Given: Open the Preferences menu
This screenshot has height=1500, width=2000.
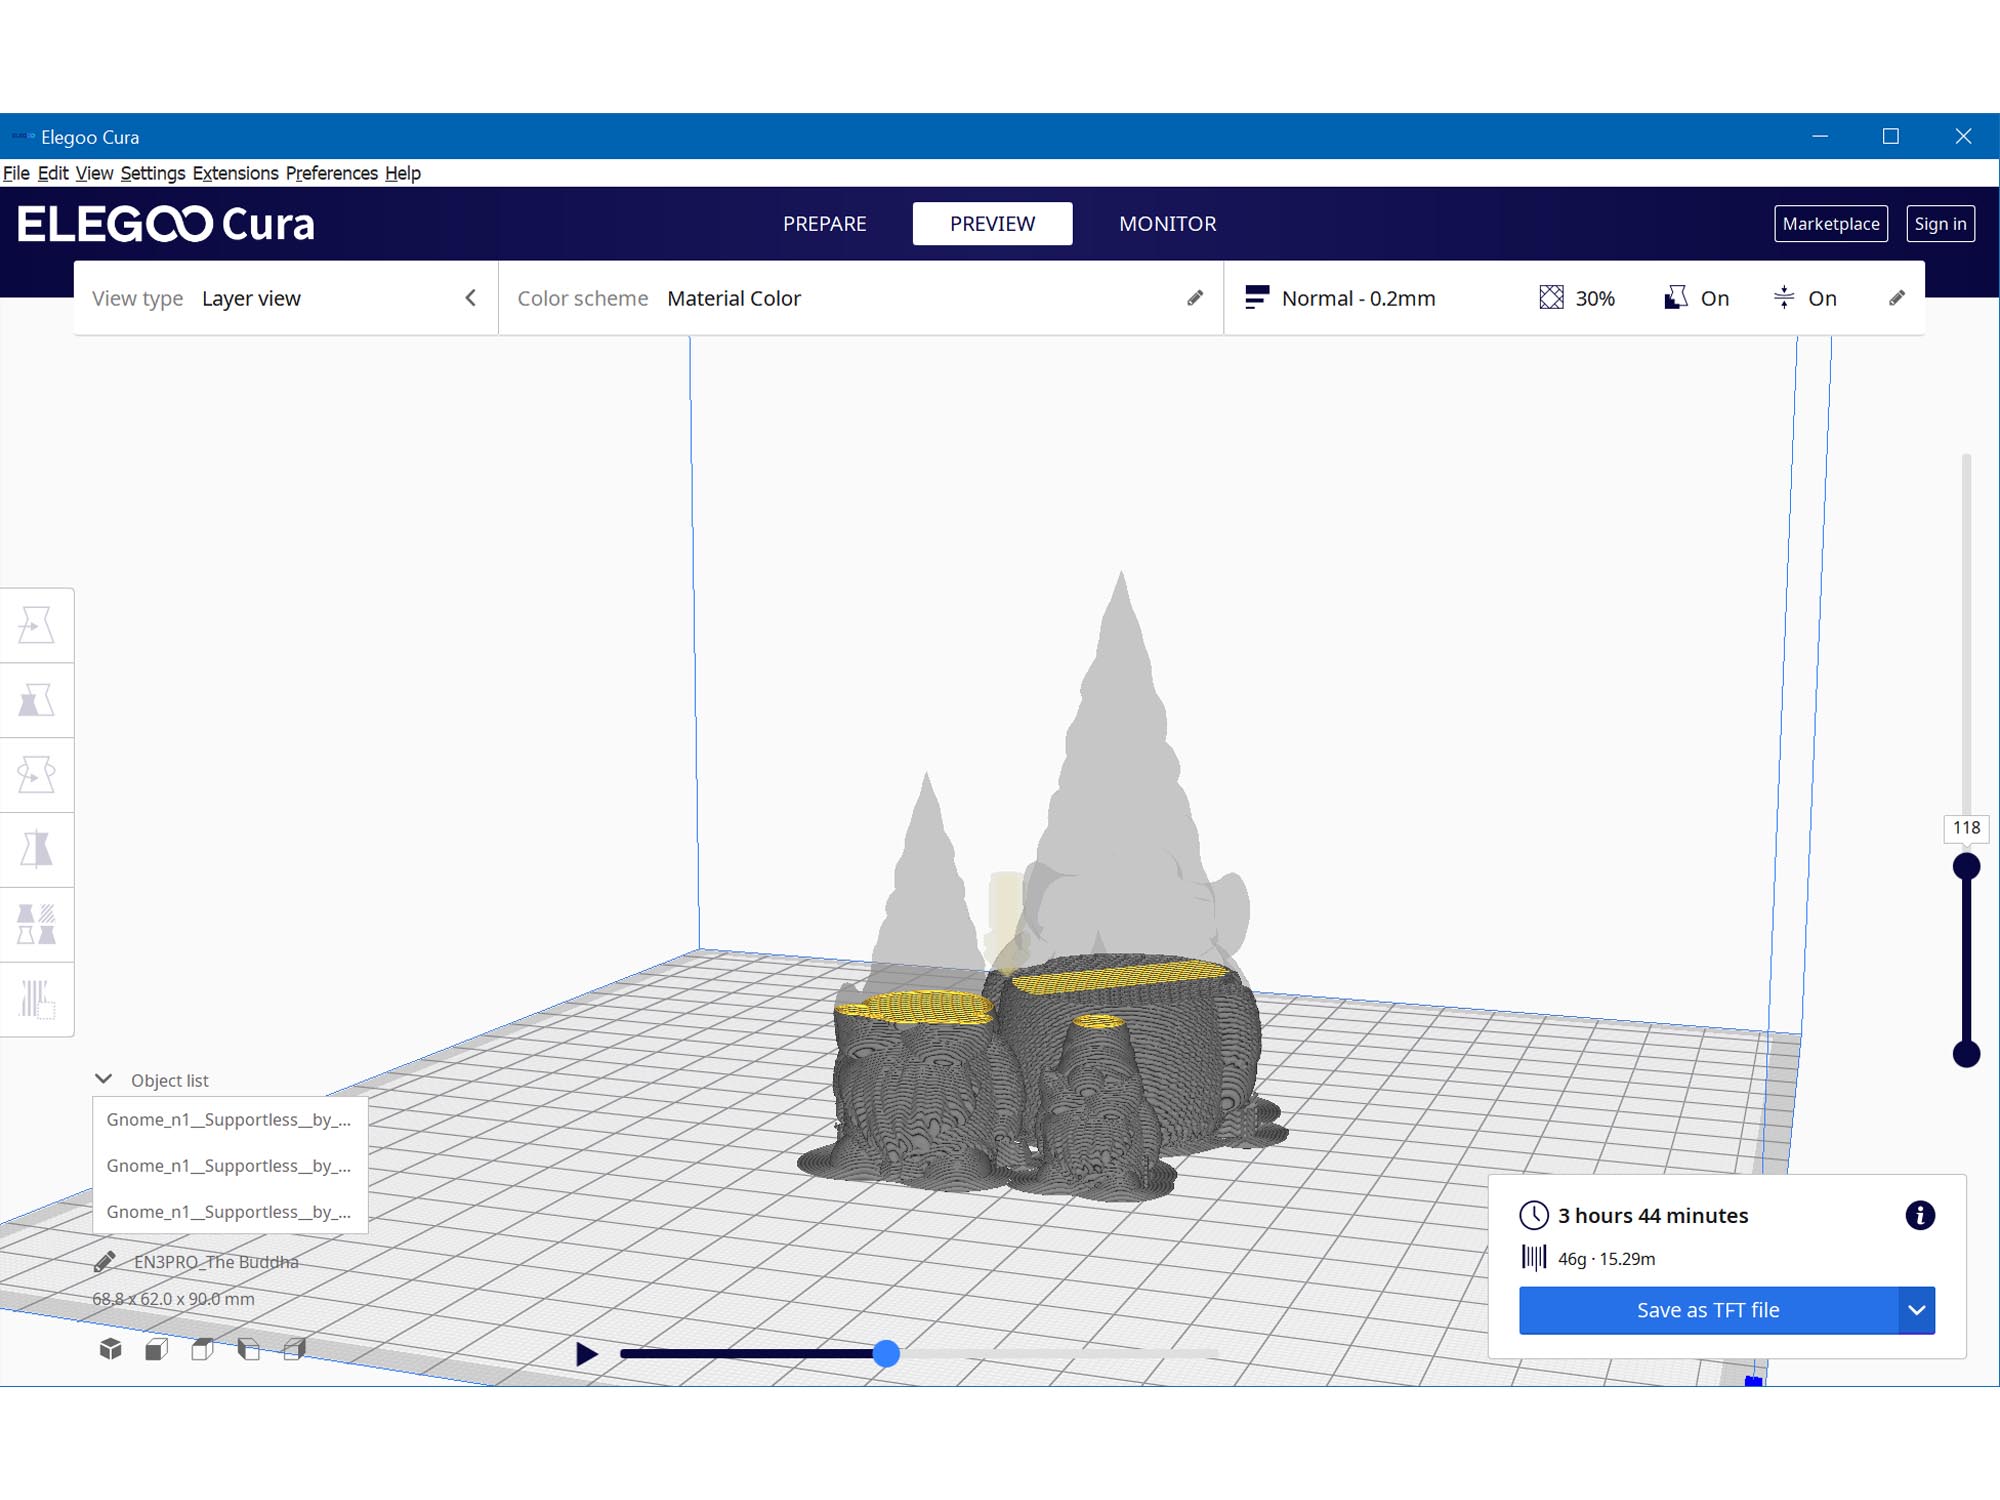Looking at the screenshot, I should click(331, 173).
